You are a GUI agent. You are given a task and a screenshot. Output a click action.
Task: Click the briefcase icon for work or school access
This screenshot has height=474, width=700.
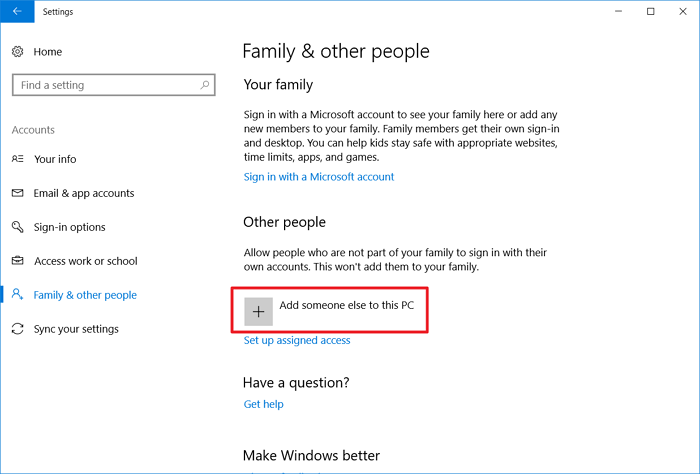pyautogui.click(x=18, y=261)
